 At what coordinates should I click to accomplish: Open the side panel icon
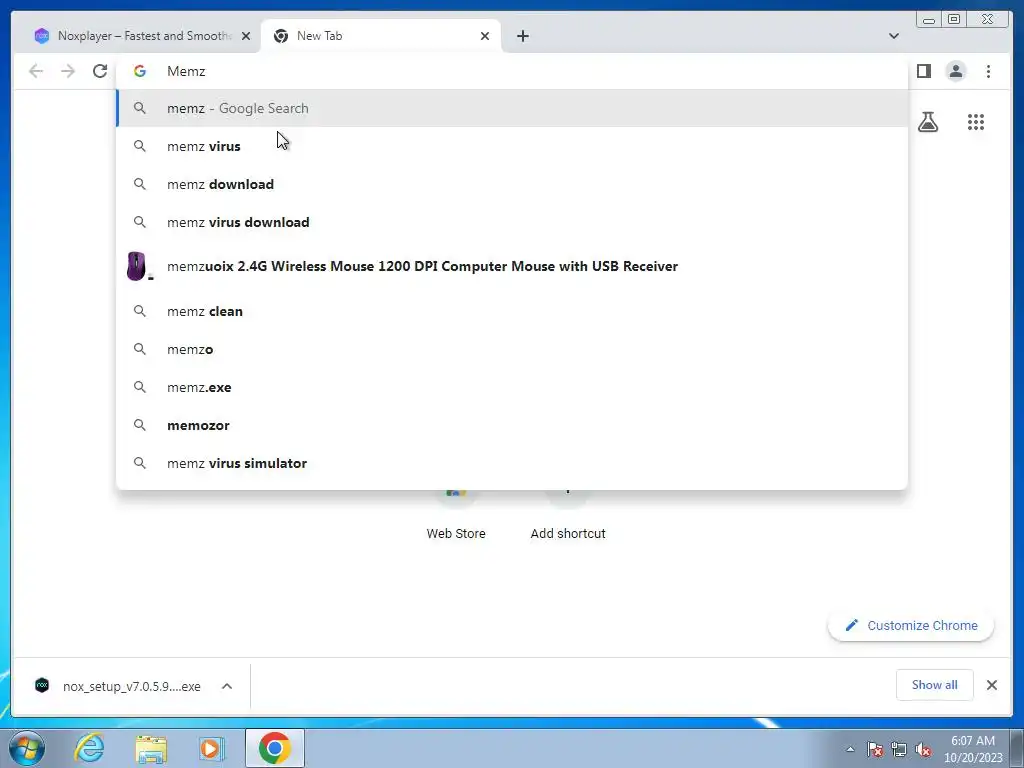tap(923, 71)
